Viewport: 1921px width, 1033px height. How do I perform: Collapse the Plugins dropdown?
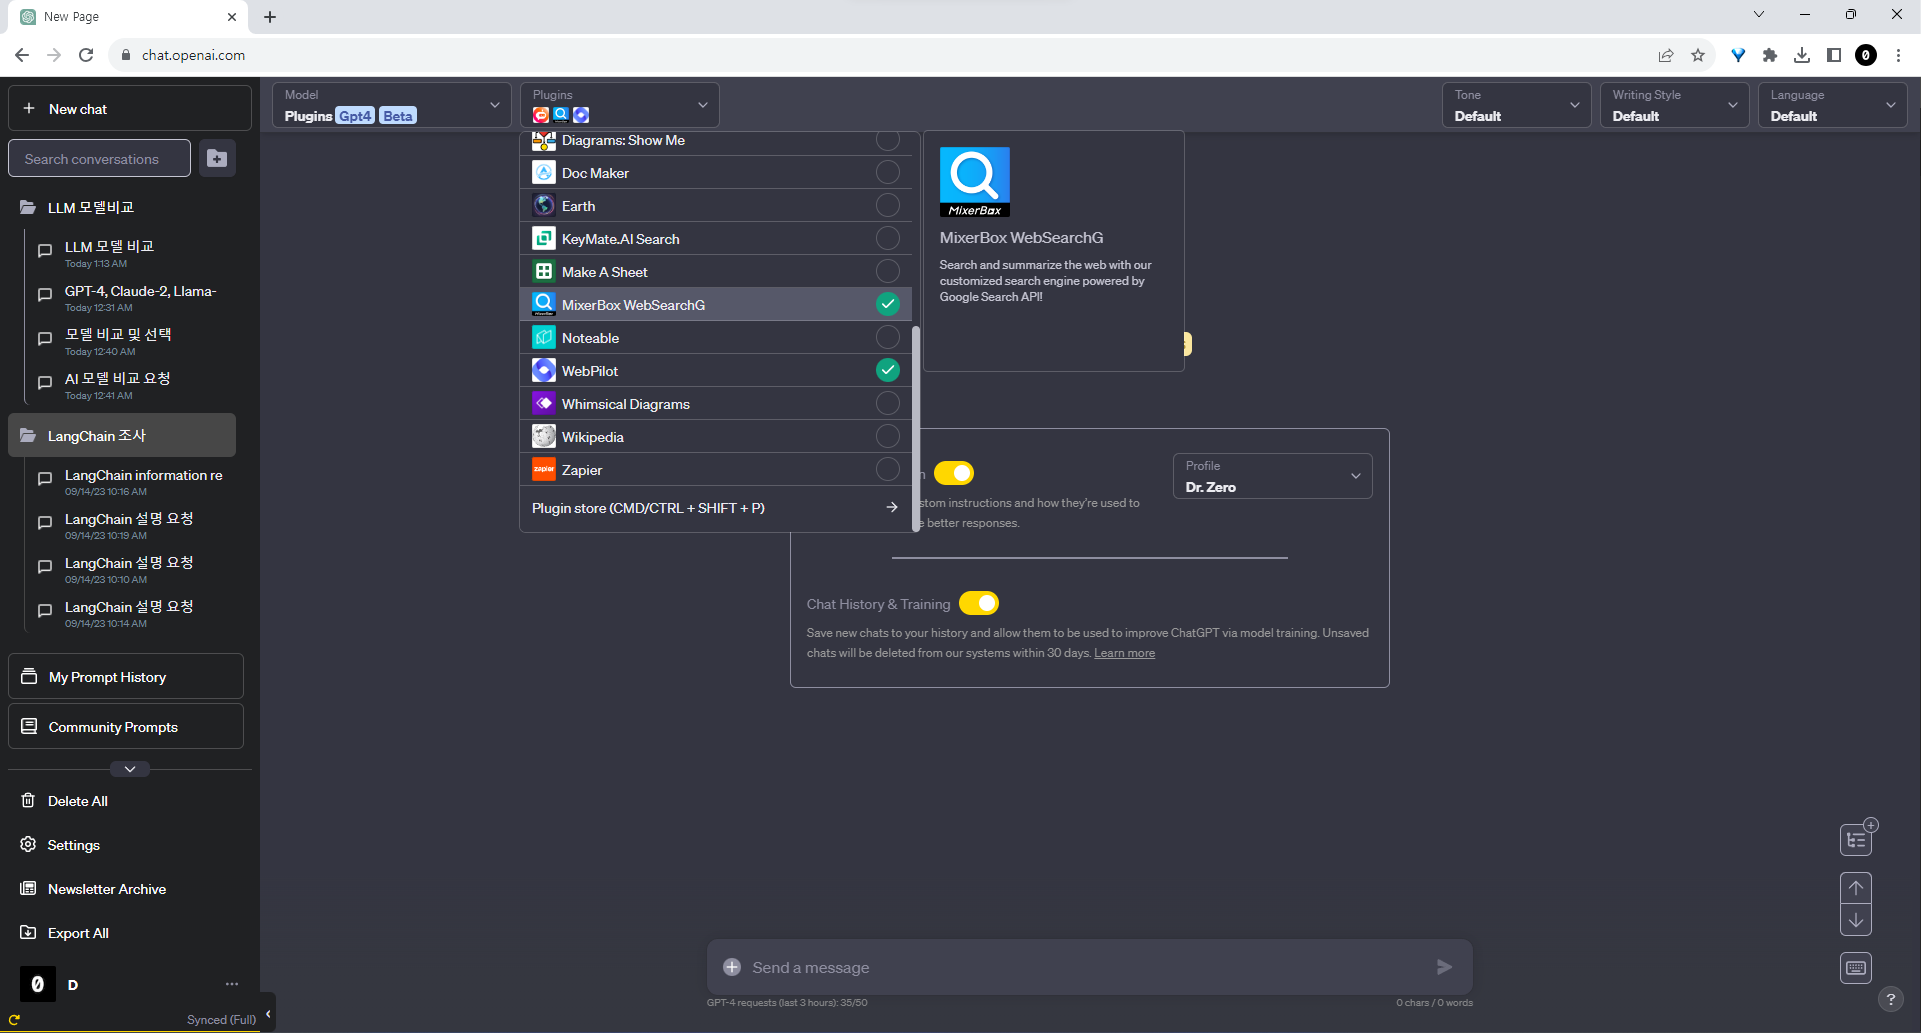pos(619,105)
